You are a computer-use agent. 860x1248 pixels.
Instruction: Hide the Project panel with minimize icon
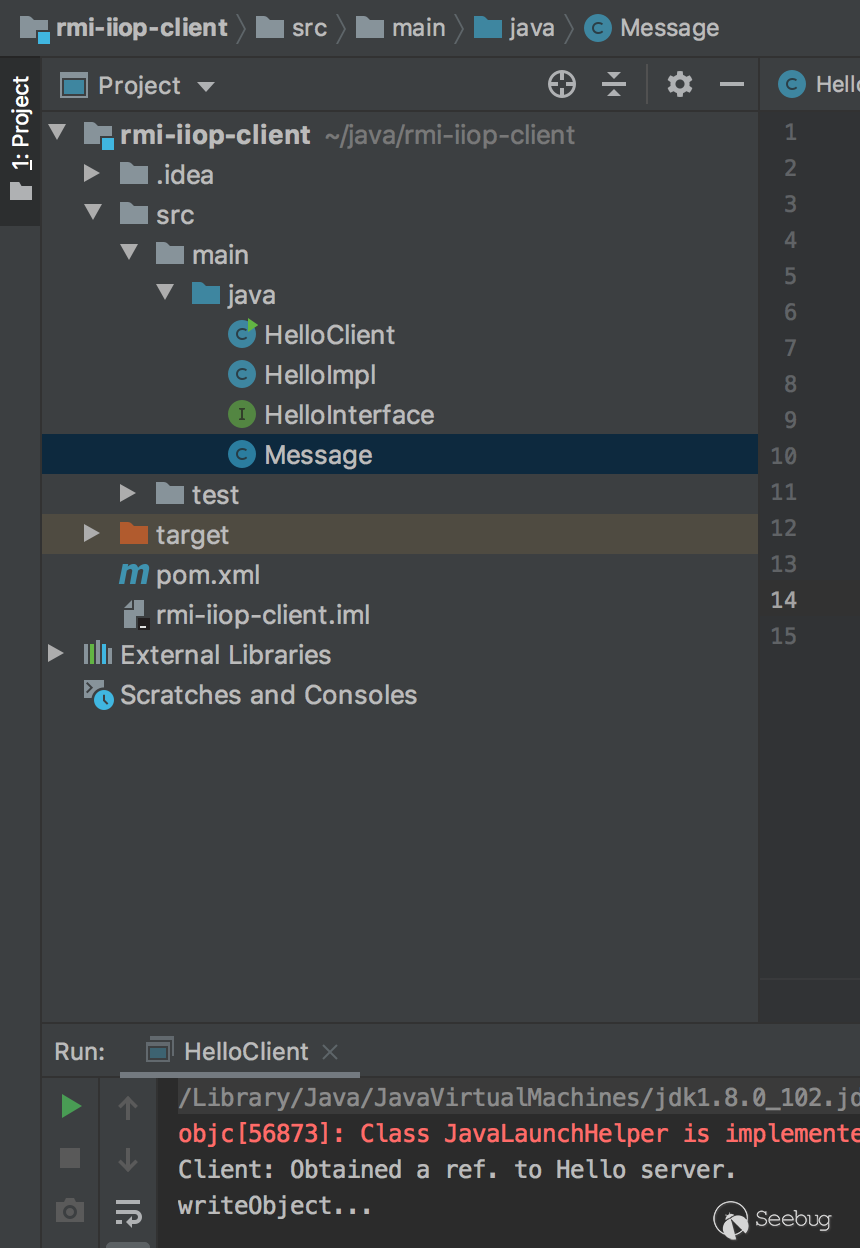pos(732,85)
